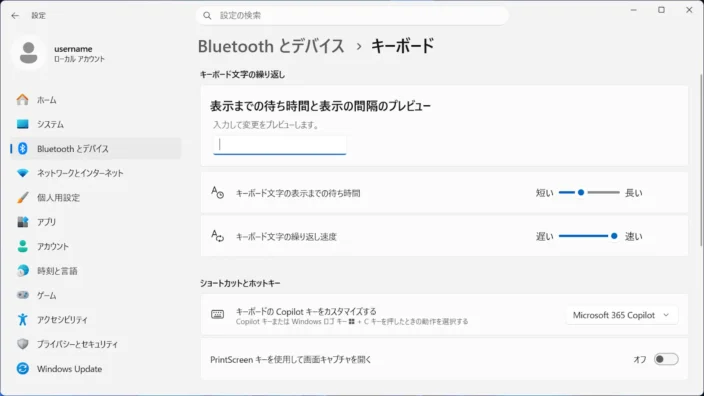Maximize the Settings window
The image size is (704, 396).
tap(661, 10)
